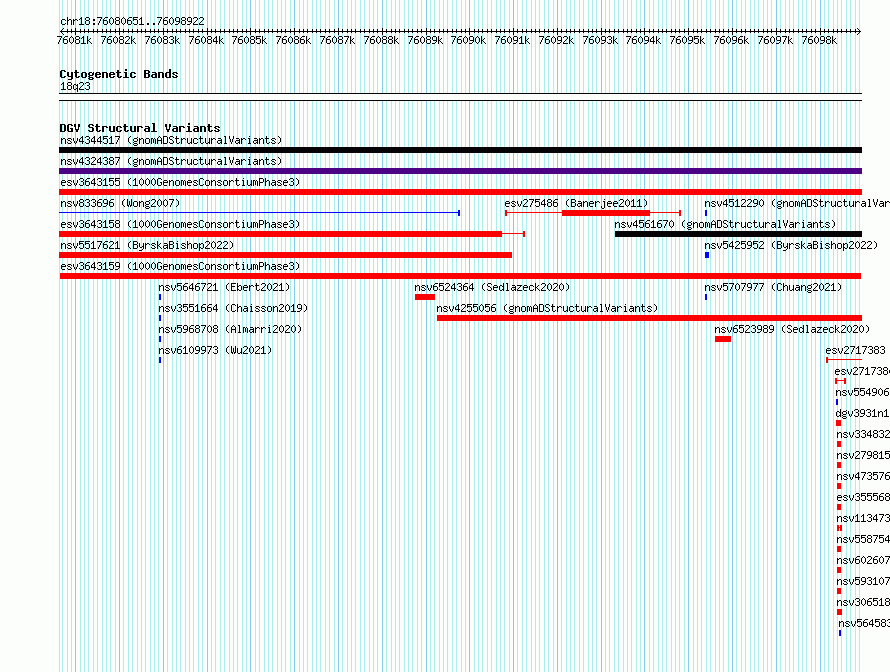Click the 18q23 band label
The width and height of the screenshot is (890, 672).
(x=75, y=86)
